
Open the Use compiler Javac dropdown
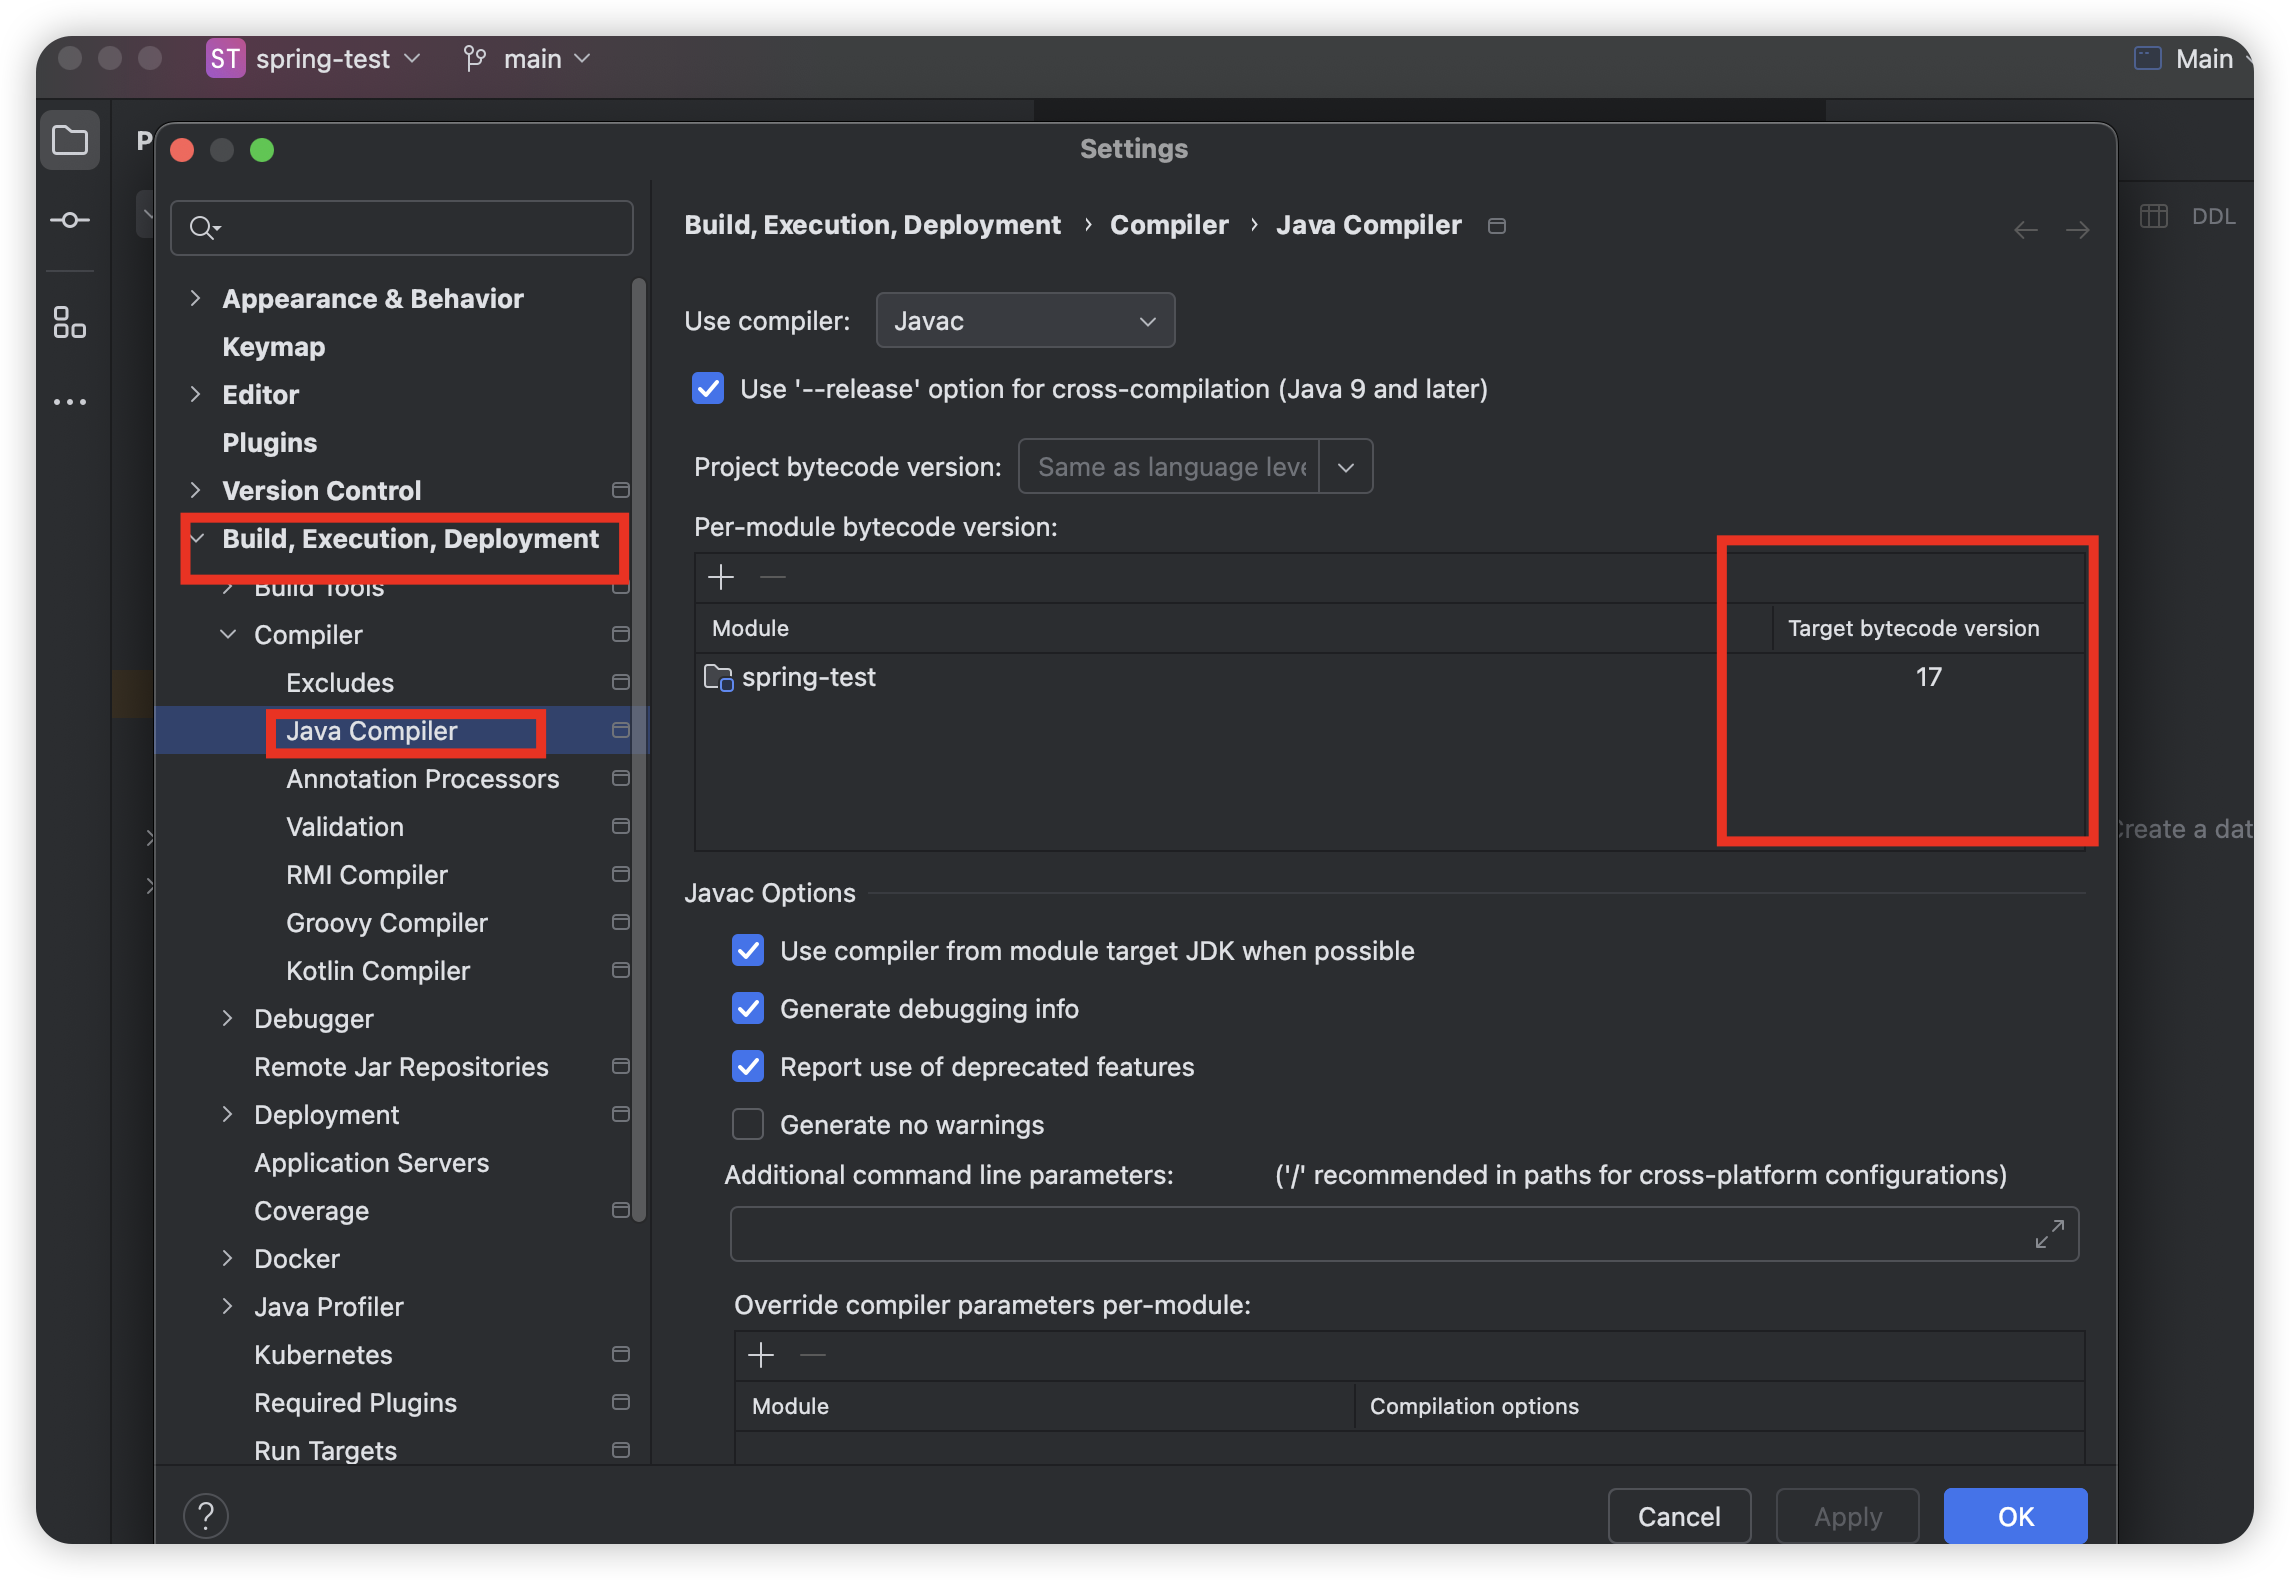click(x=1025, y=321)
